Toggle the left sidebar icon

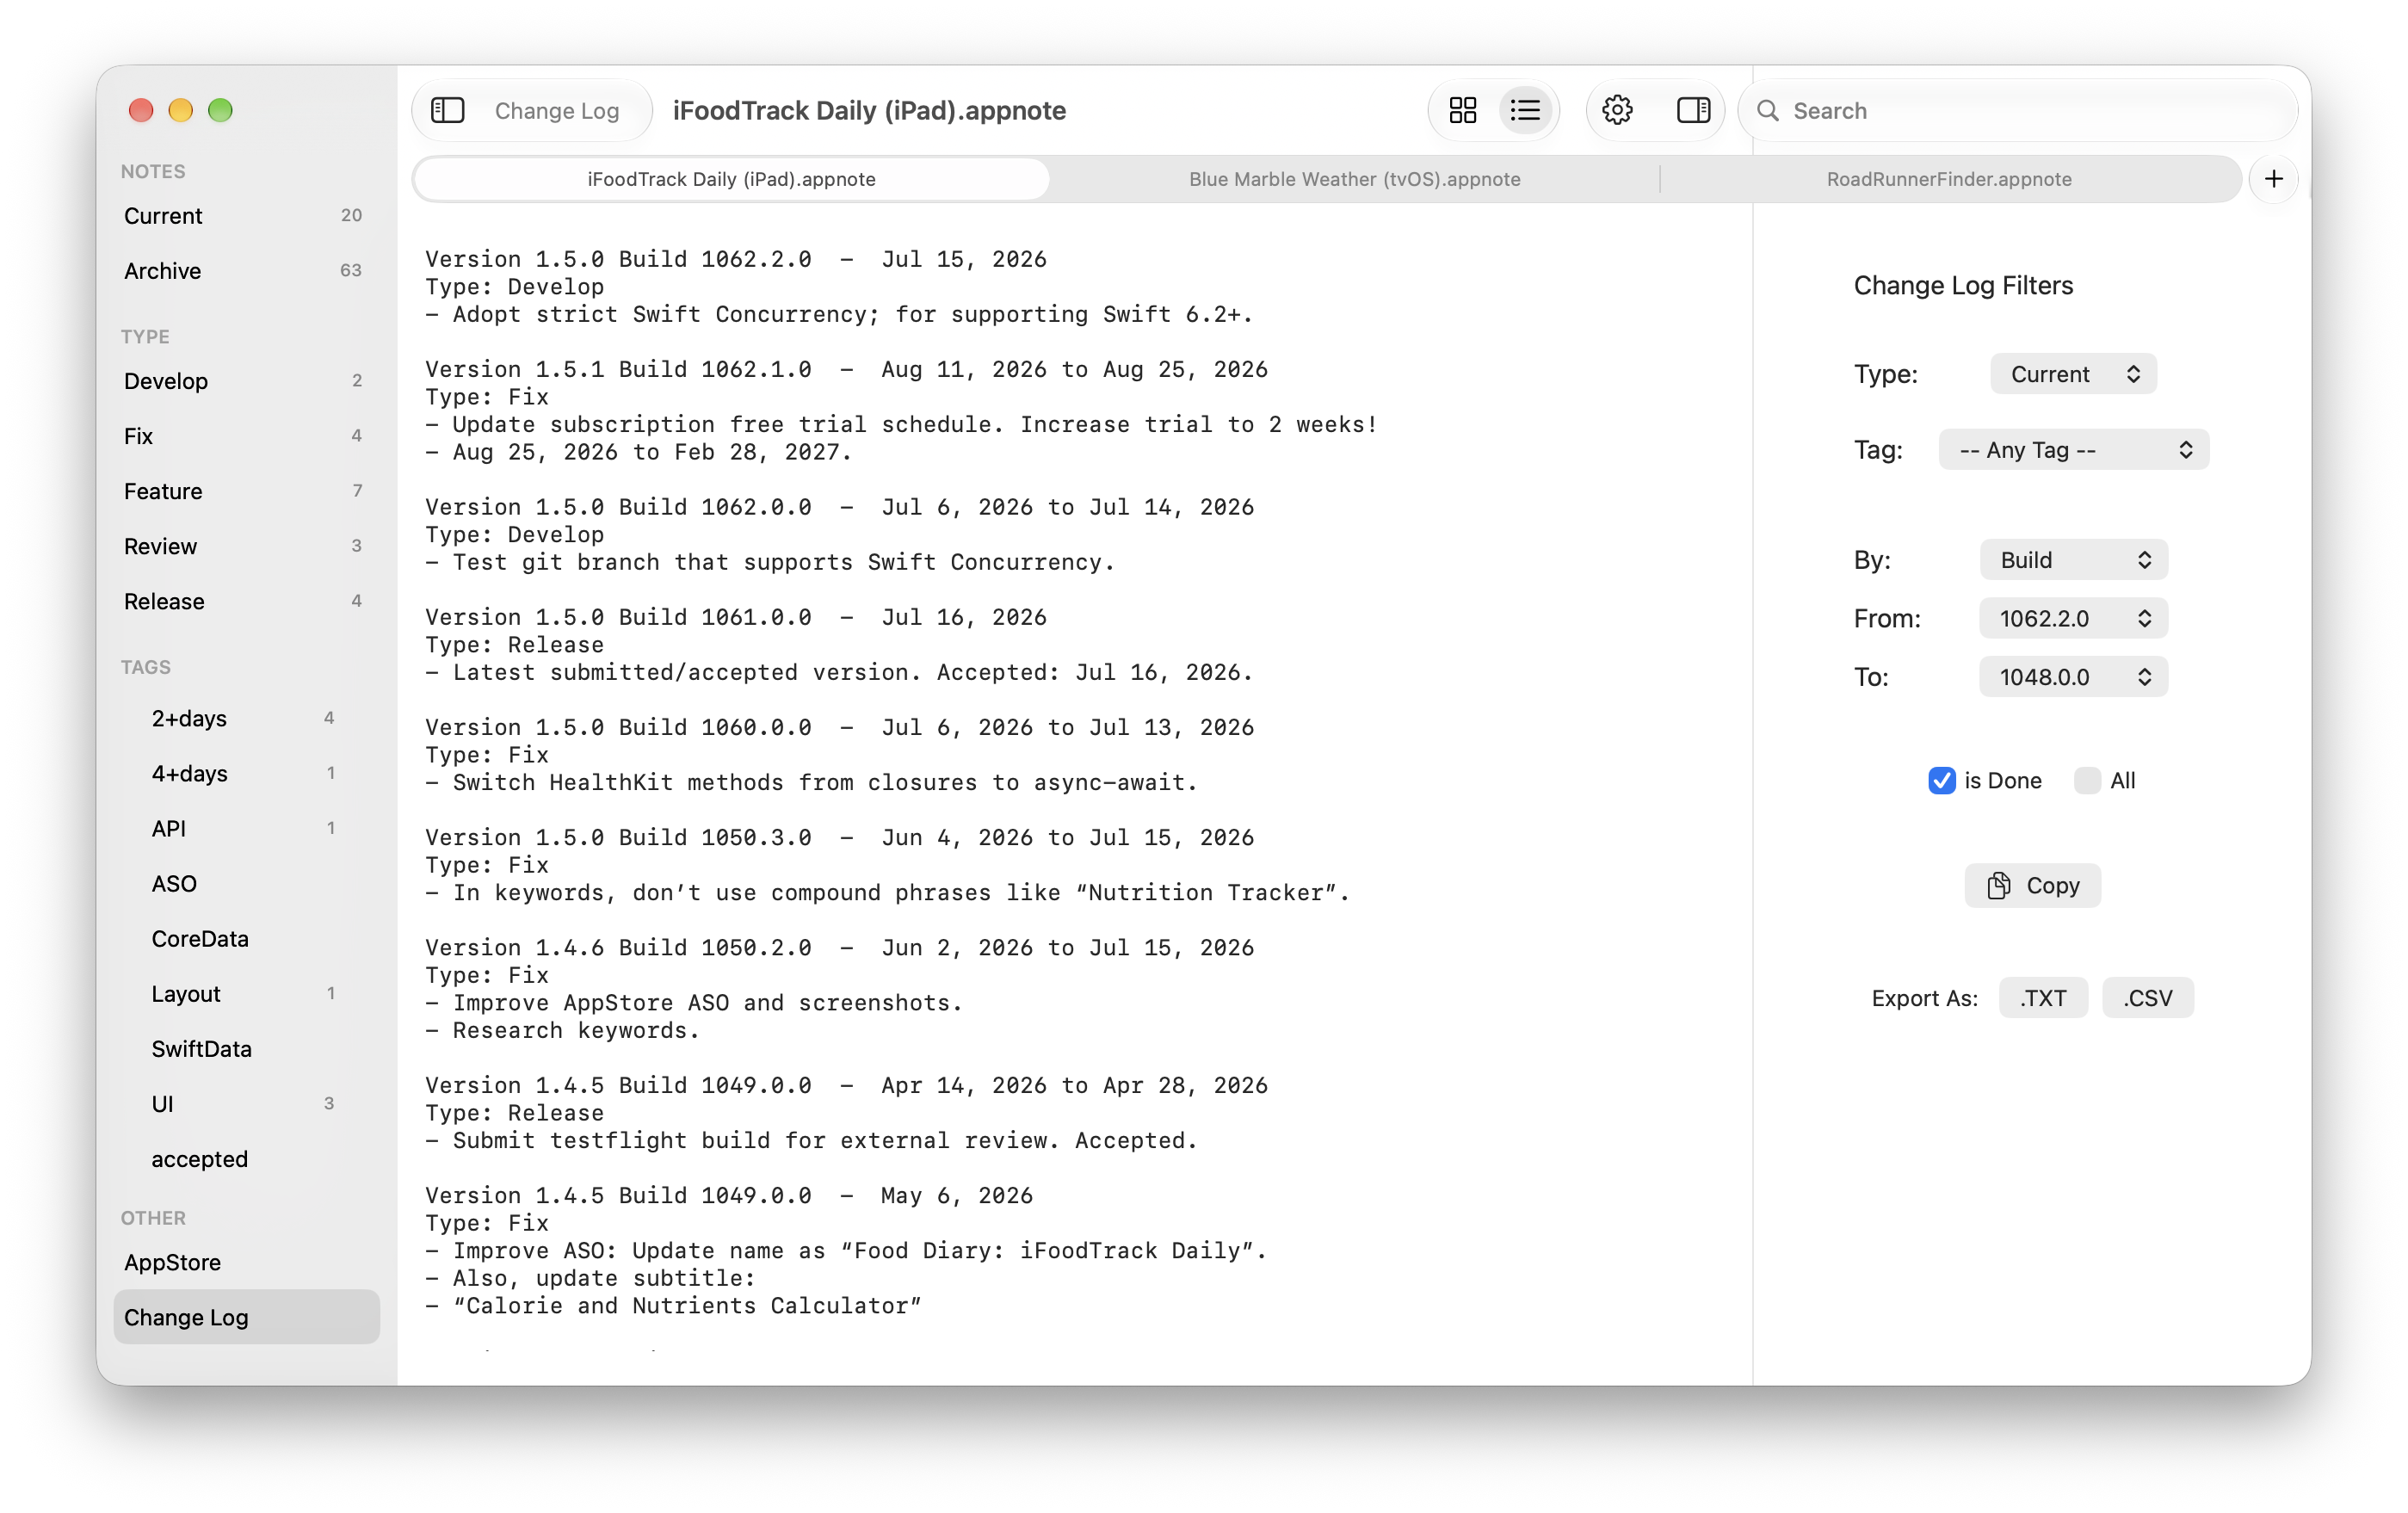(447, 110)
